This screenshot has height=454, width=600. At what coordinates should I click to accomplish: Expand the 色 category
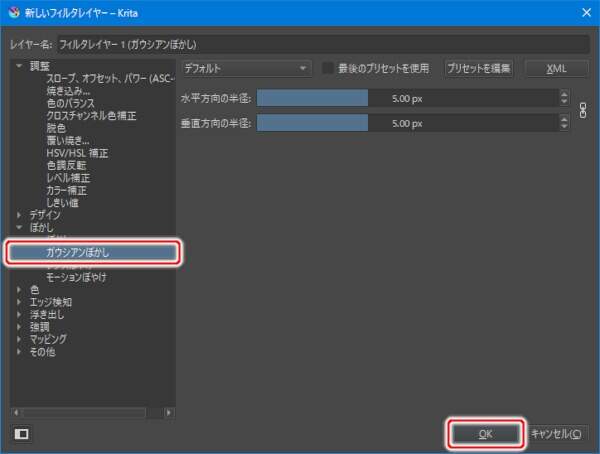[19, 290]
